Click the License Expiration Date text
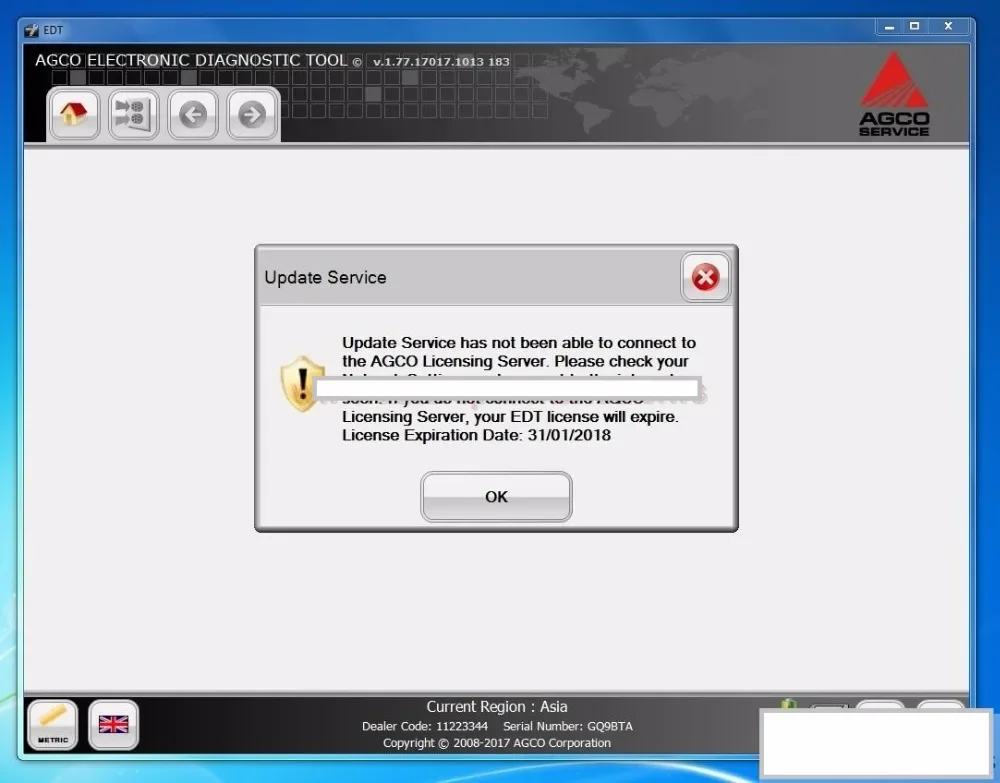The height and width of the screenshot is (783, 1000). click(x=476, y=435)
